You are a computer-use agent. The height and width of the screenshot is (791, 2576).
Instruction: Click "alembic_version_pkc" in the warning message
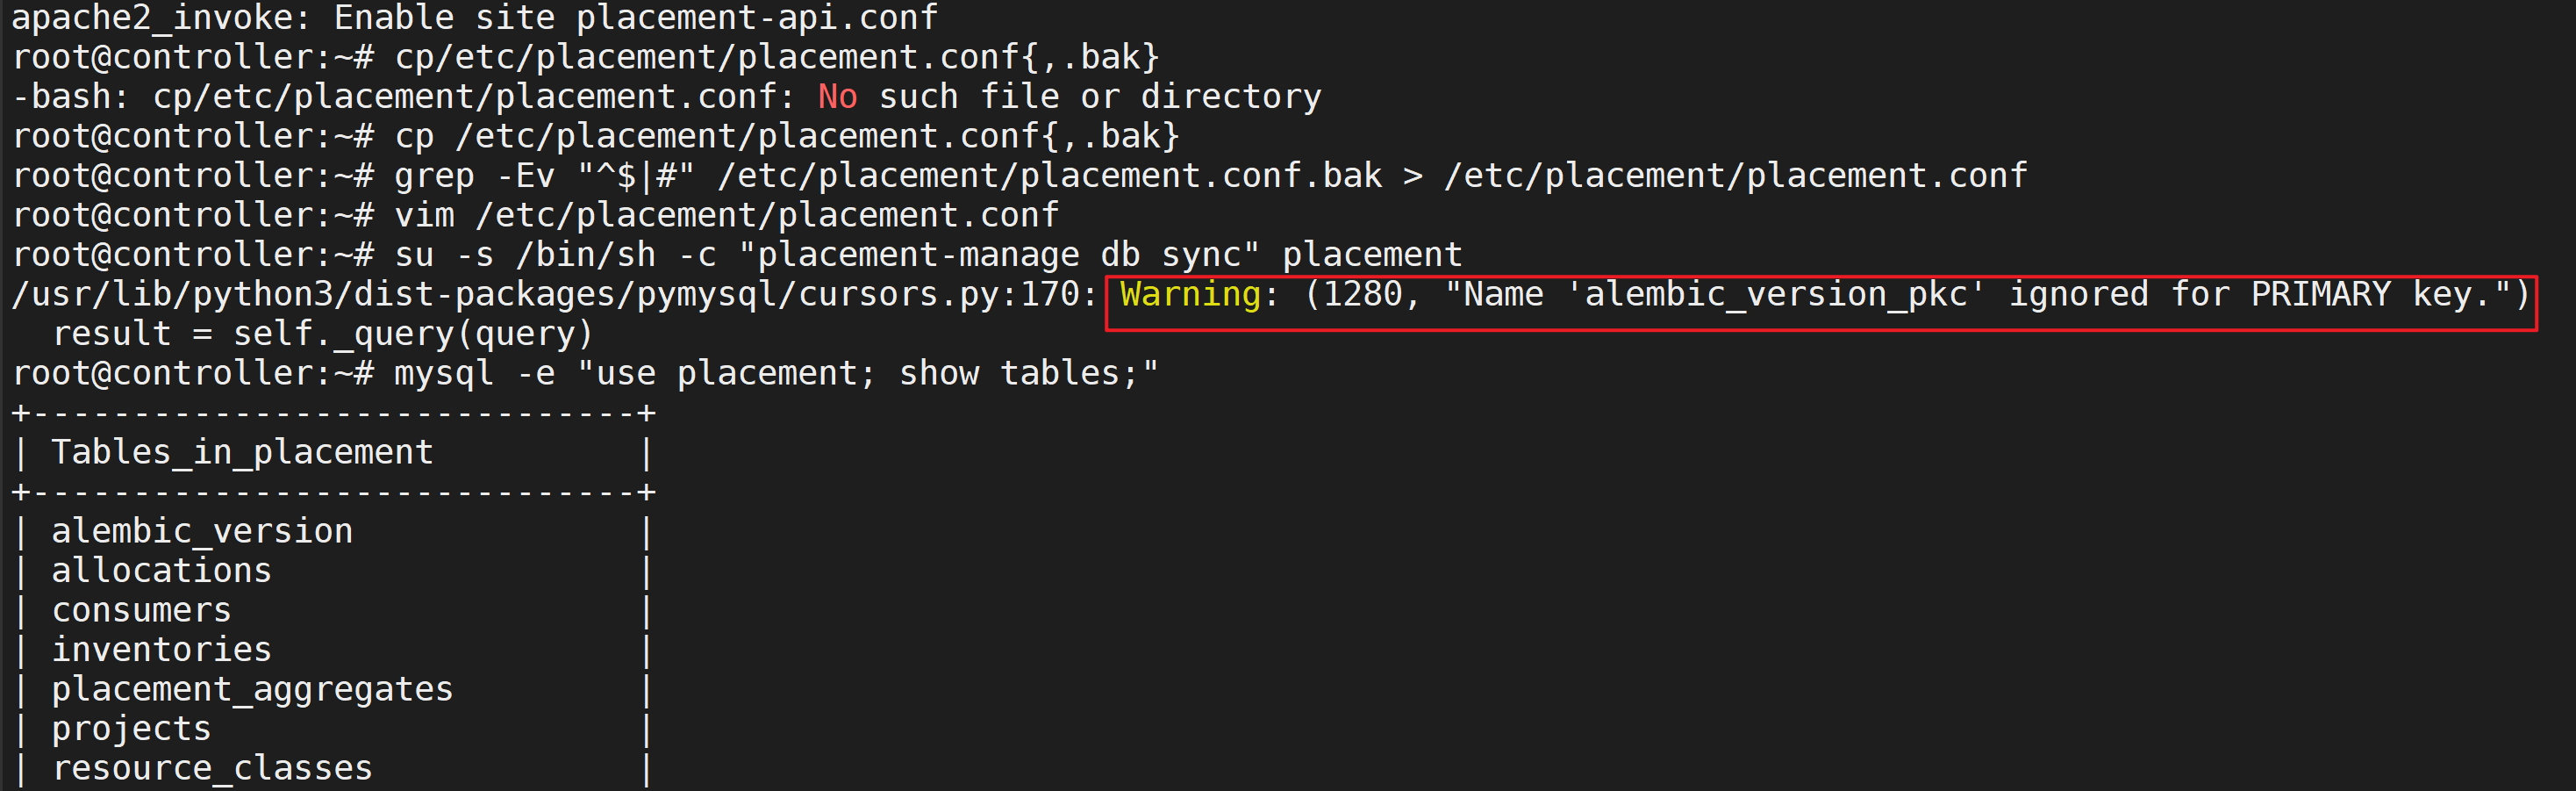tap(1775, 294)
